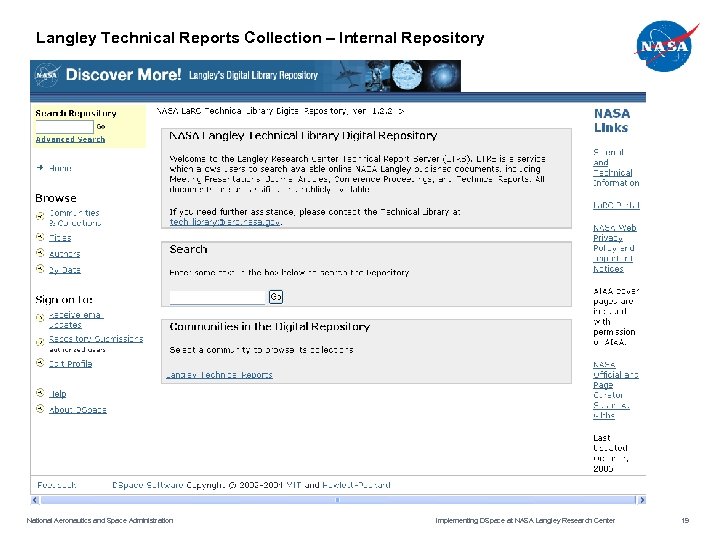Click the bullet icon beside Authors

point(40,253)
